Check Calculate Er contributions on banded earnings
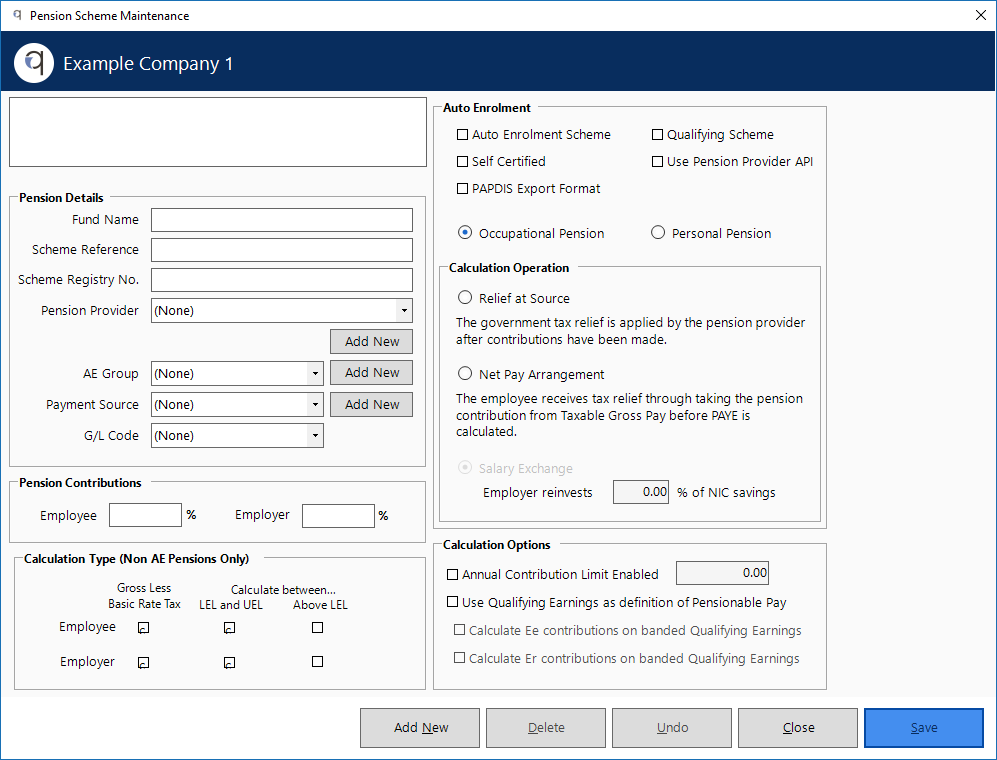This screenshot has width=997, height=760. (459, 658)
